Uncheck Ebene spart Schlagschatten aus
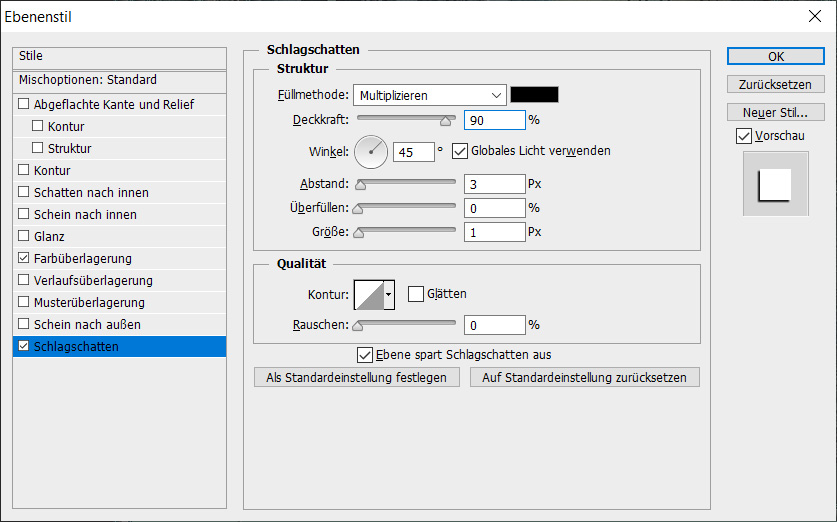The height and width of the screenshot is (522, 837). [365, 354]
